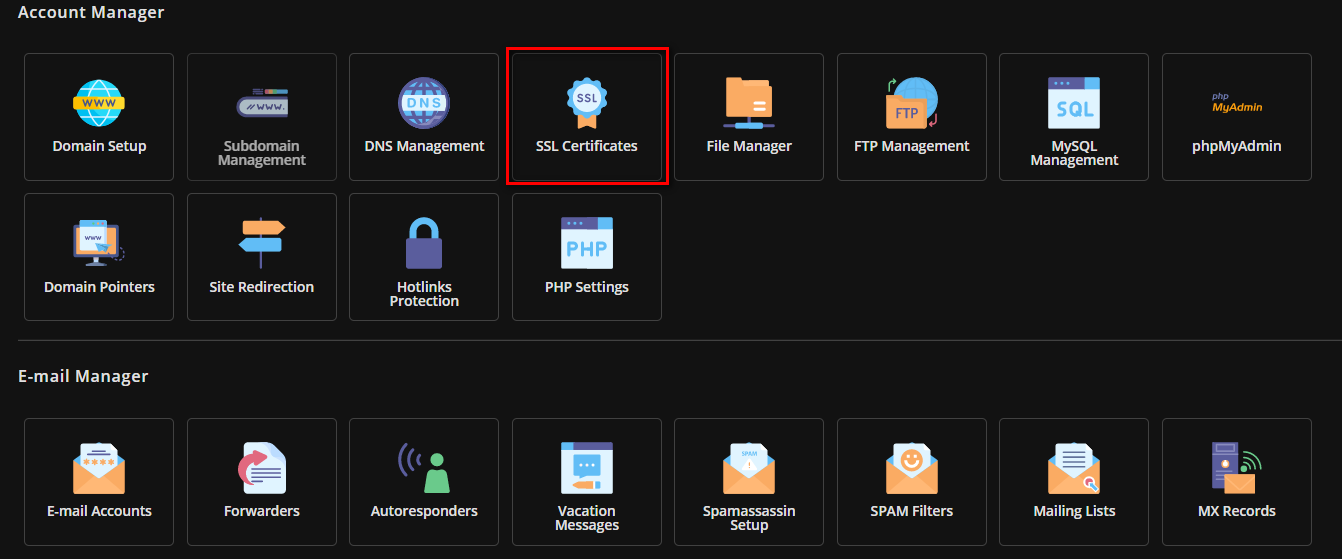
Task: Open Autoresponders icon
Action: tap(424, 468)
